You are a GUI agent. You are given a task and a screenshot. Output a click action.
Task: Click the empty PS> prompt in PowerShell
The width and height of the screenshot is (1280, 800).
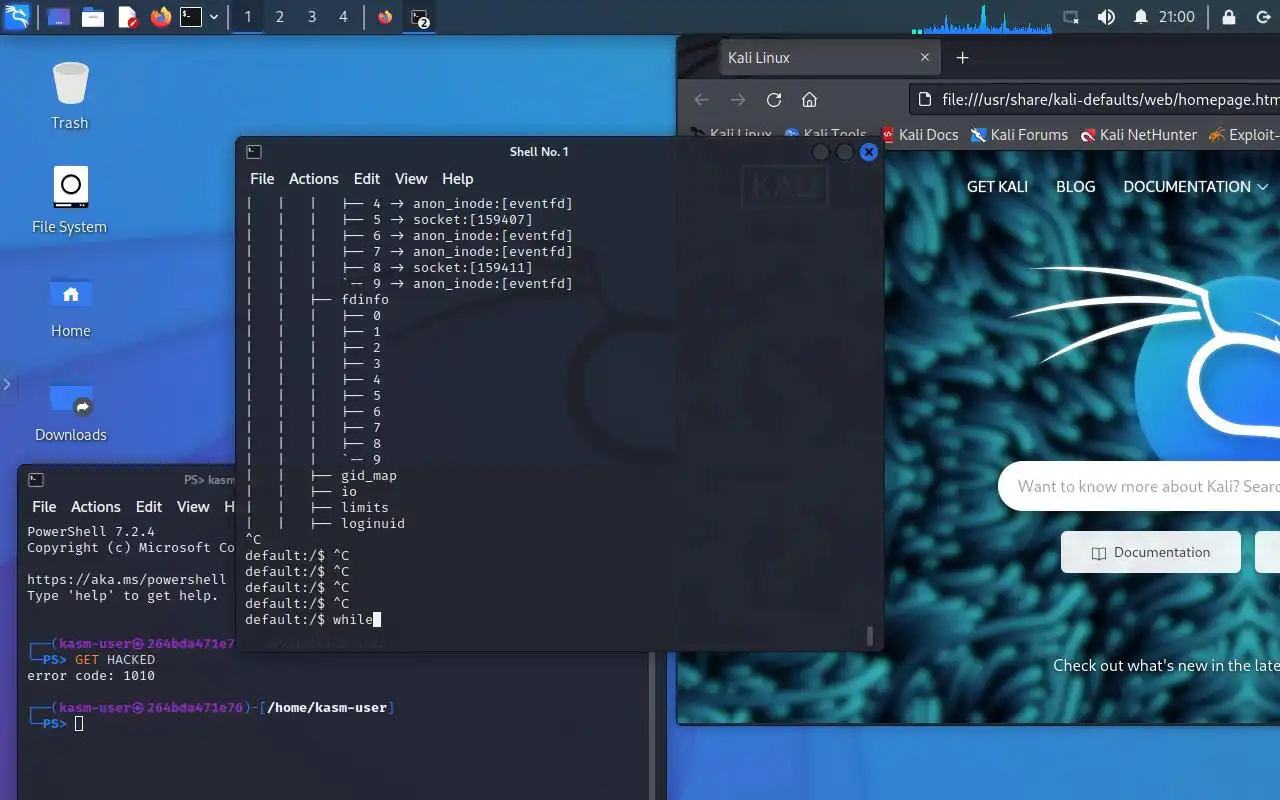56,723
